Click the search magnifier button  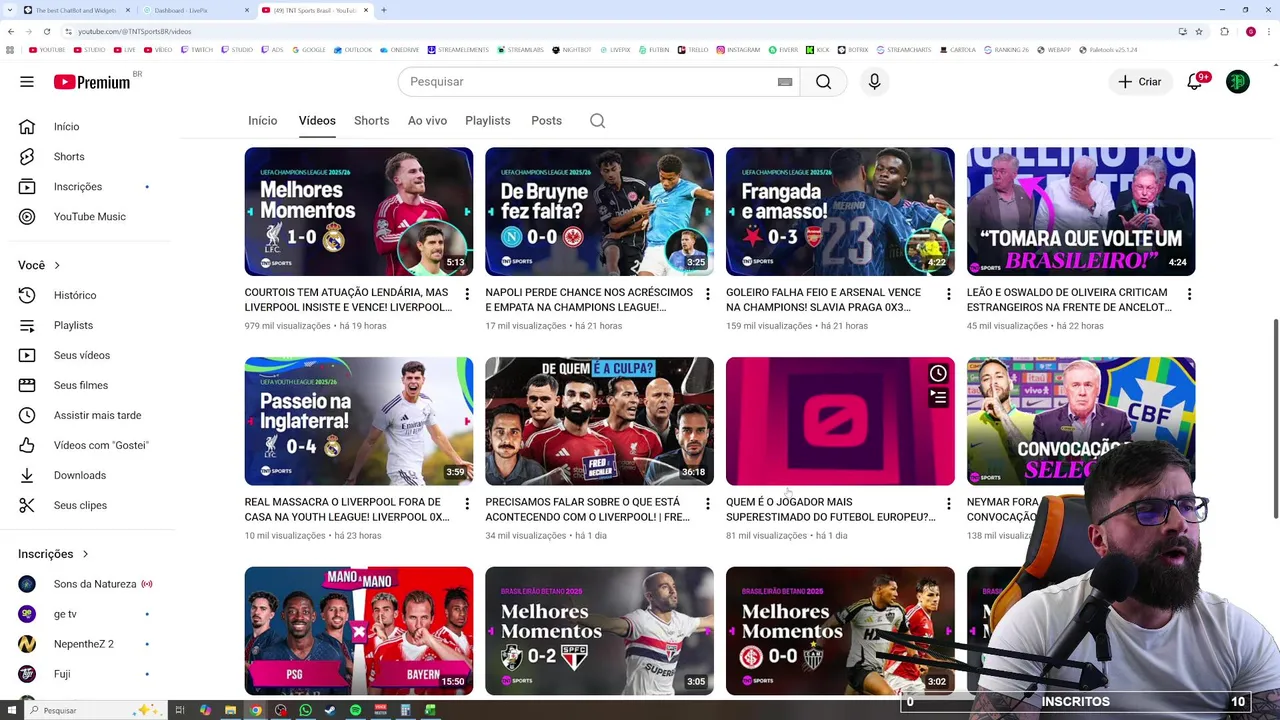[823, 82]
